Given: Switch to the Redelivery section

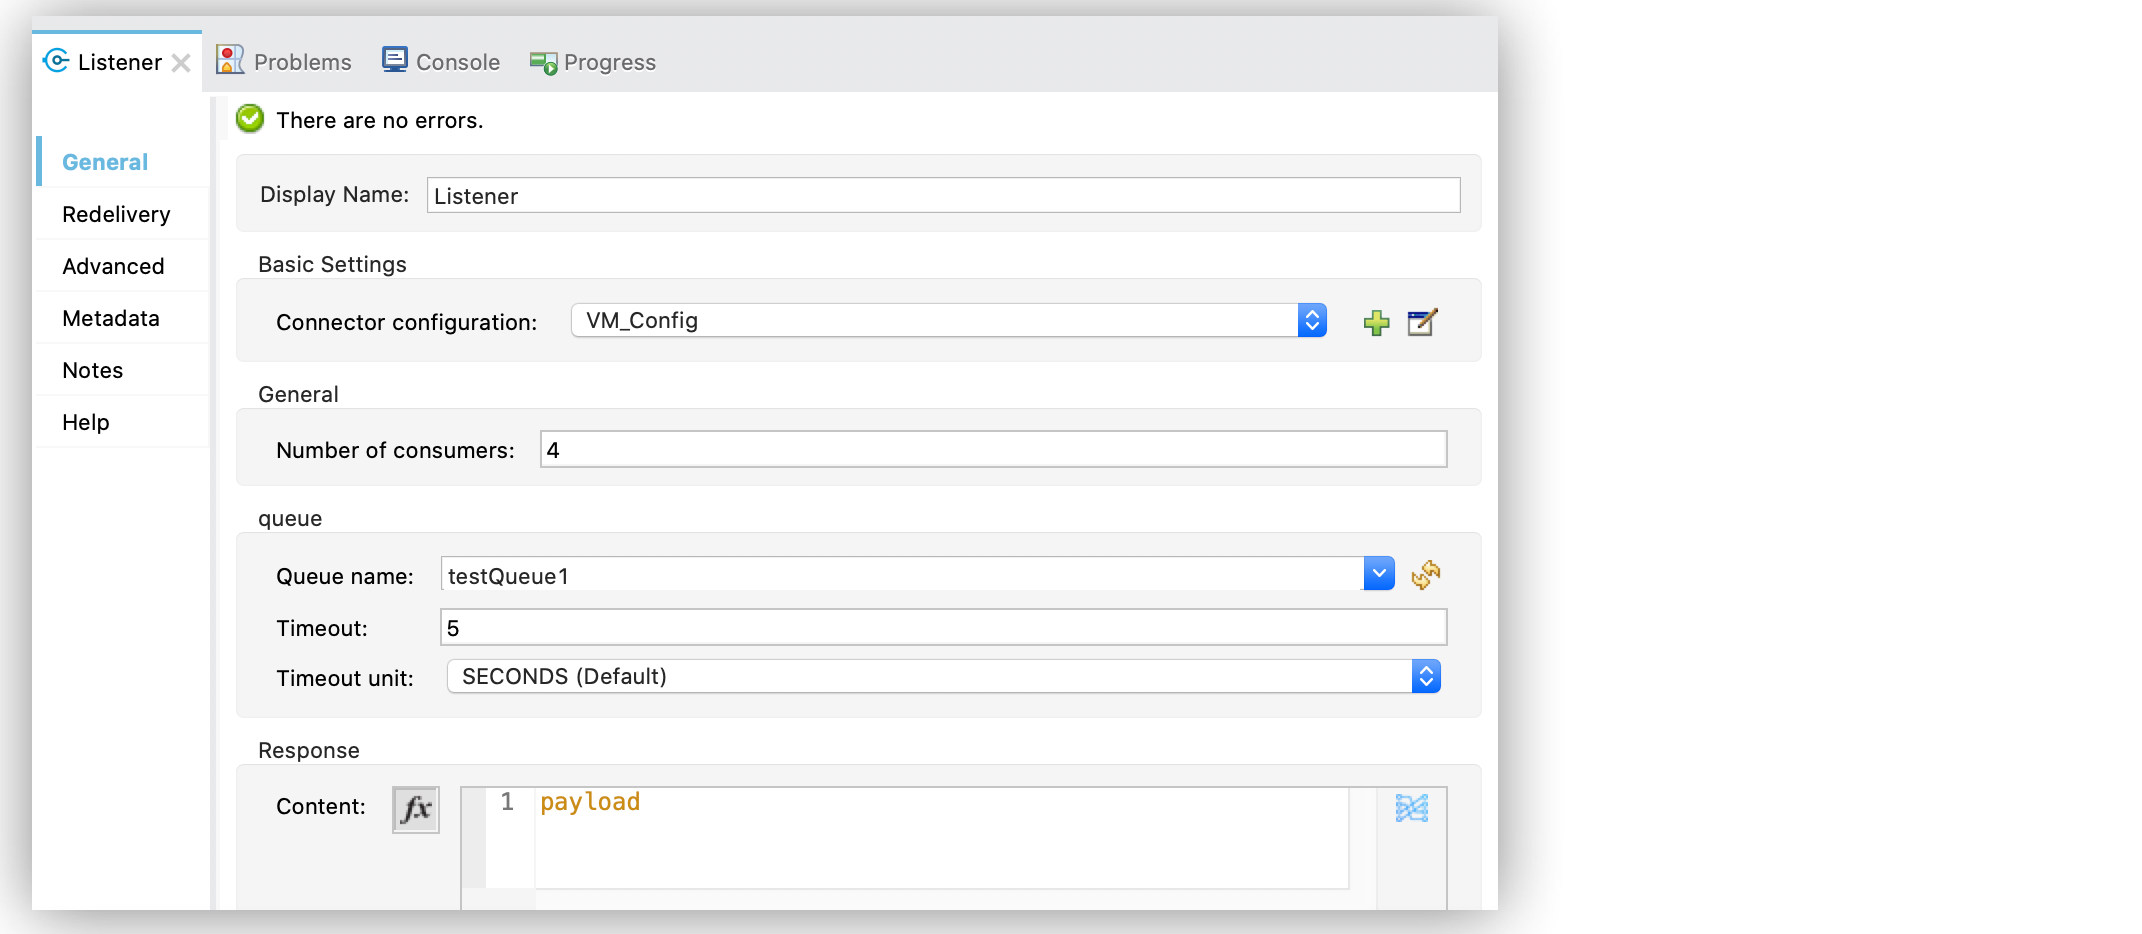Looking at the screenshot, I should (117, 213).
